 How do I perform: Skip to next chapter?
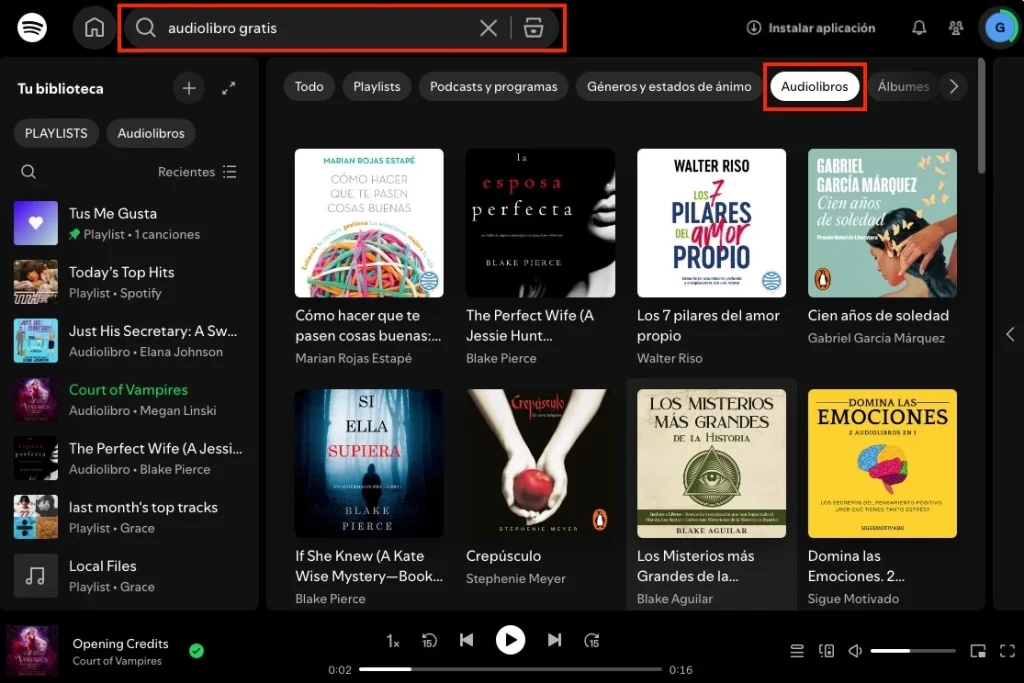pos(554,640)
